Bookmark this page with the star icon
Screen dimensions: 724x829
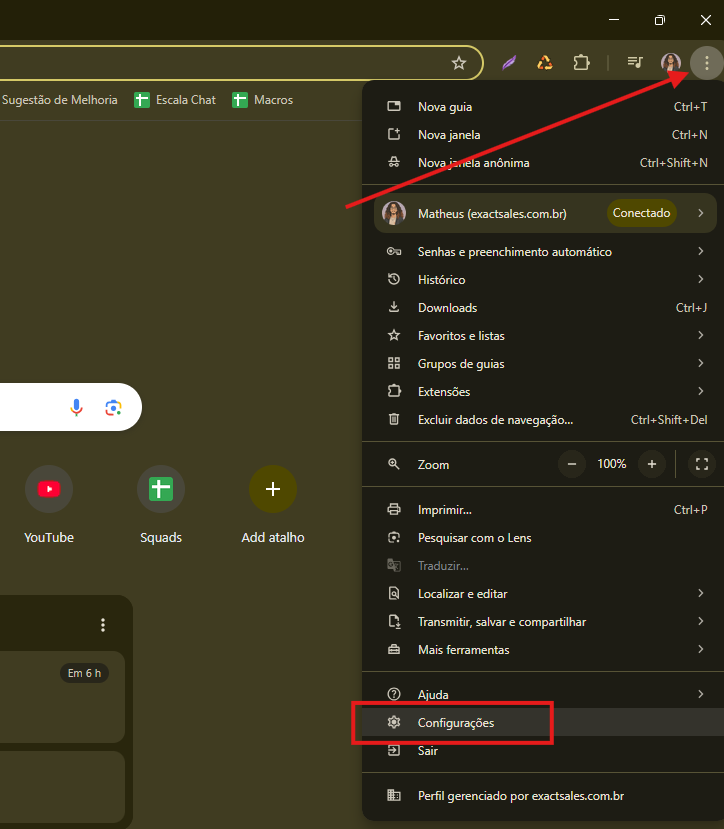(459, 63)
